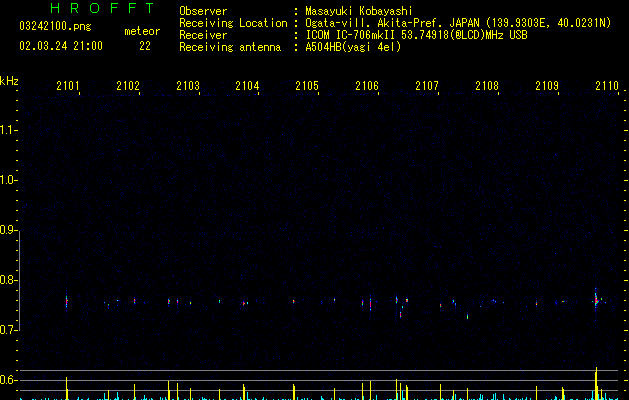Click the 2105 time marker
This screenshot has height=400, width=629.
[307, 86]
